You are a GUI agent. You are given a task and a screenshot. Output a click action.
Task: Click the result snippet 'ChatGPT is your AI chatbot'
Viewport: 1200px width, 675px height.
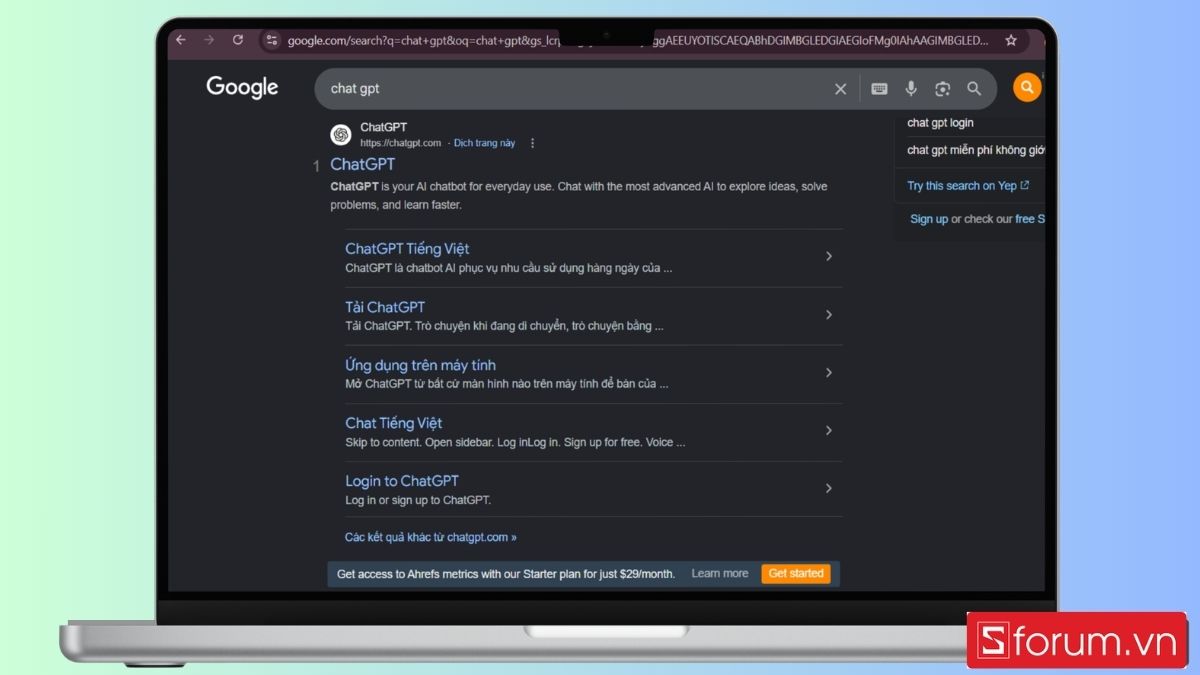coord(579,196)
